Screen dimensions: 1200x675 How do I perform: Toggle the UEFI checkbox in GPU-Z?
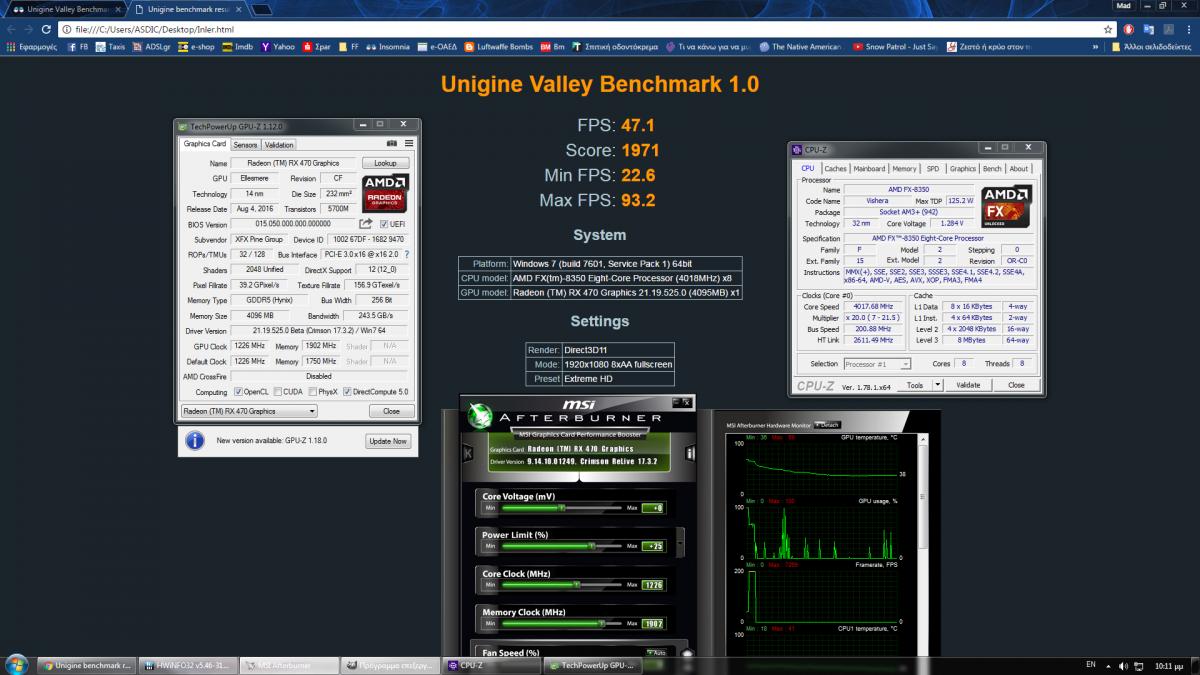pyautogui.click(x=384, y=224)
